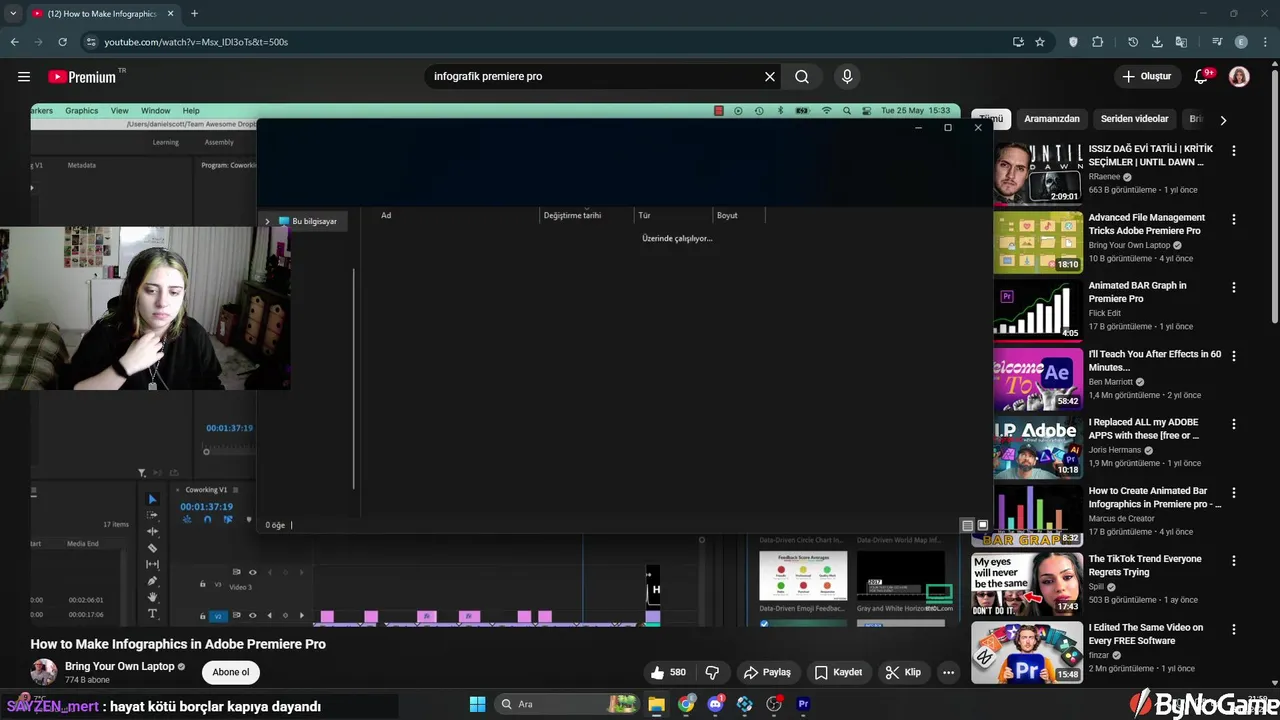Open the YouTube hamburger guide menu

coord(24,76)
